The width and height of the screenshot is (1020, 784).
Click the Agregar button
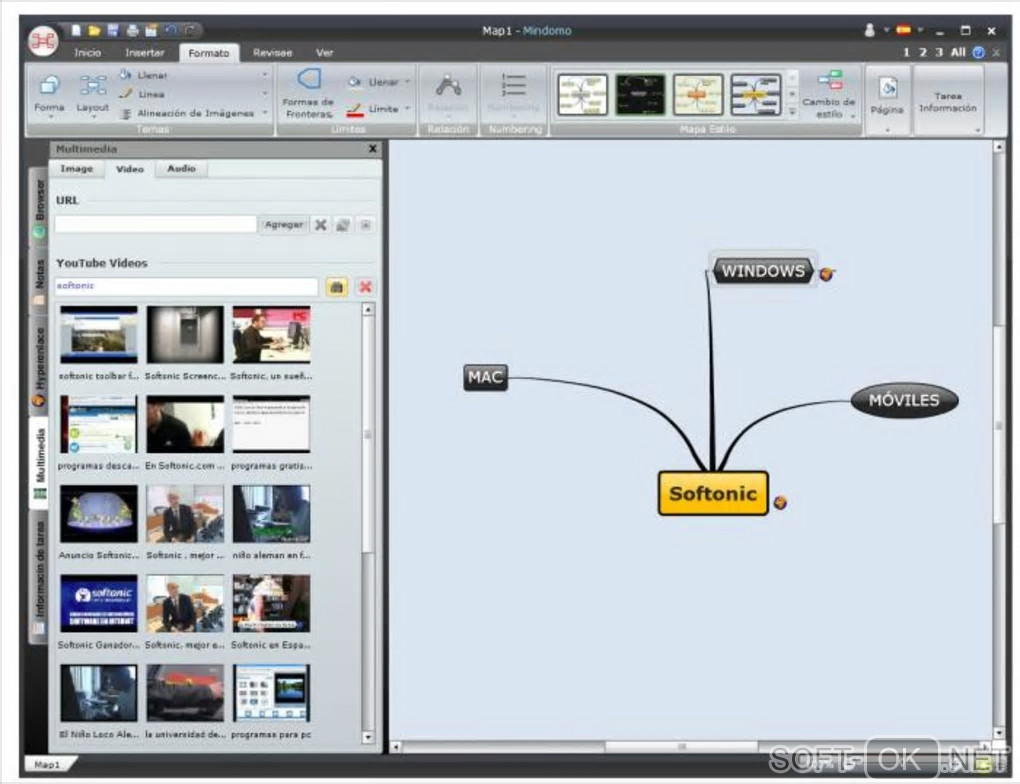[284, 225]
